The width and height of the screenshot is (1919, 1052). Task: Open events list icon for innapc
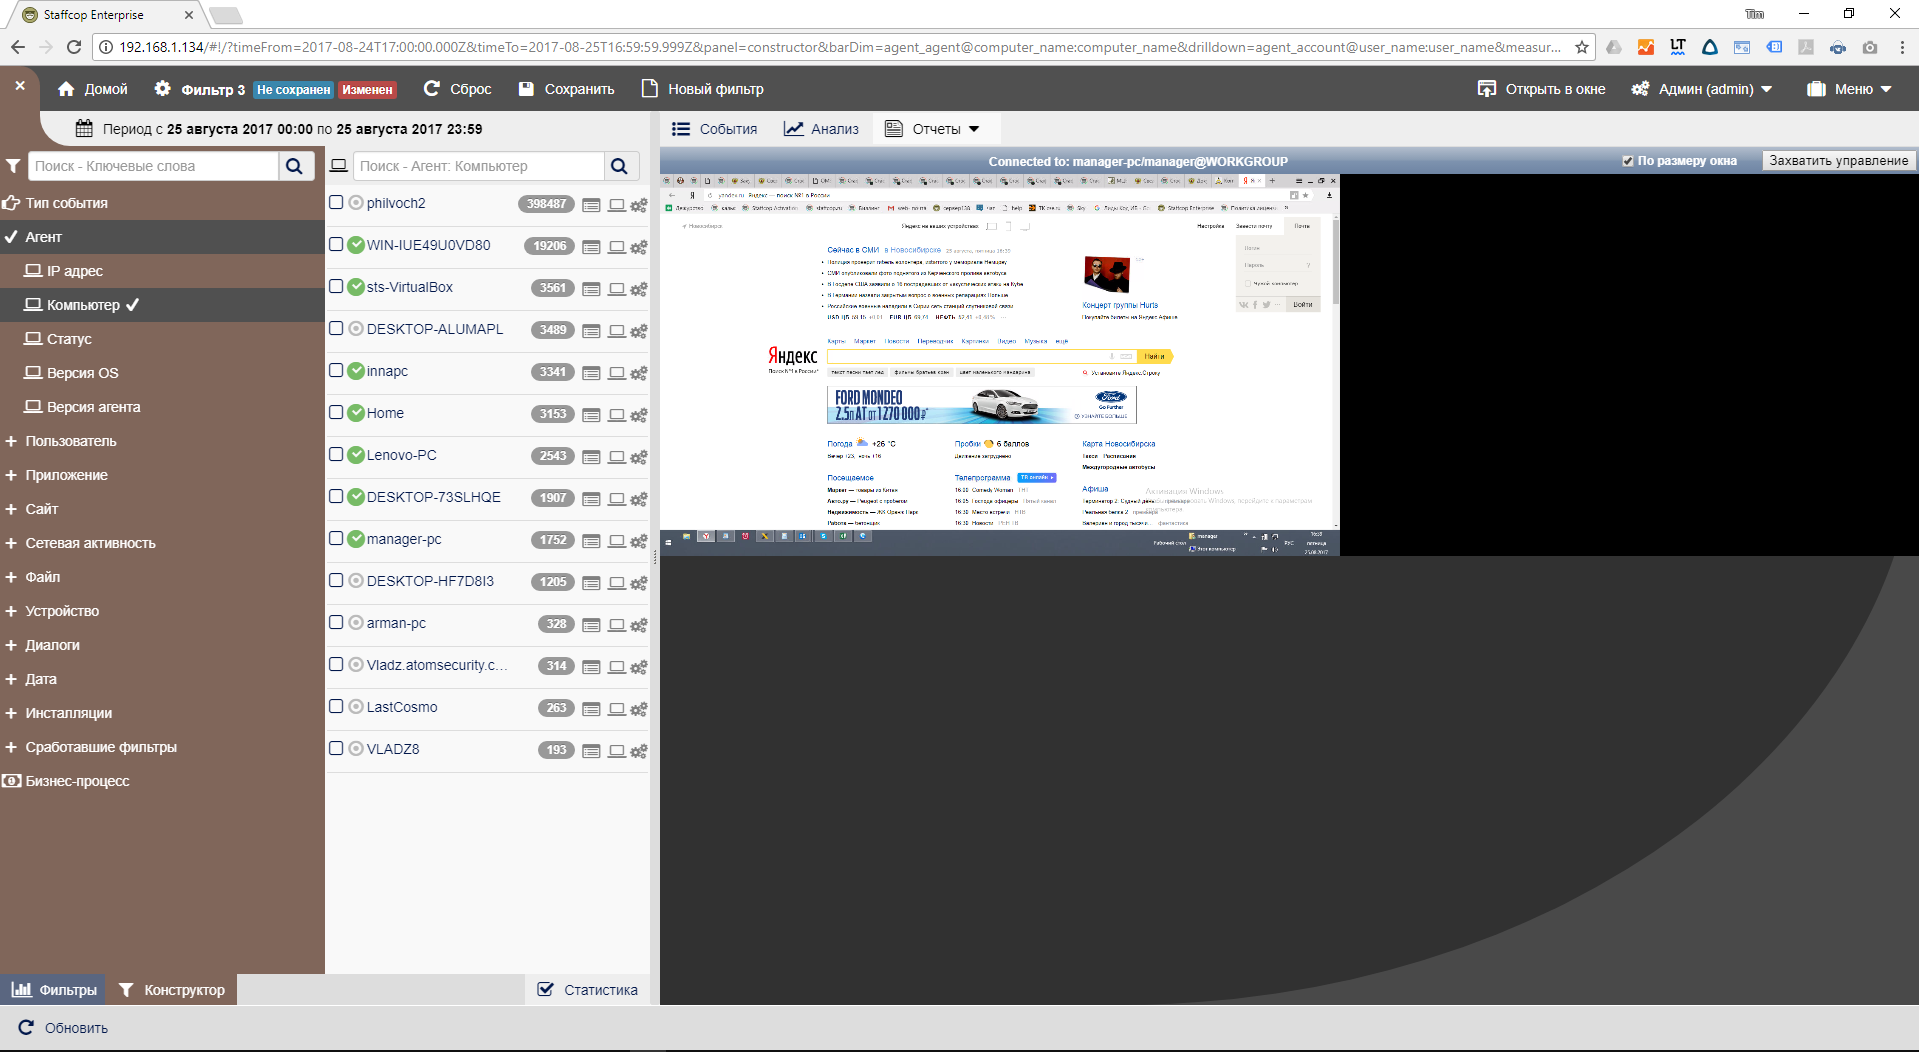point(592,373)
